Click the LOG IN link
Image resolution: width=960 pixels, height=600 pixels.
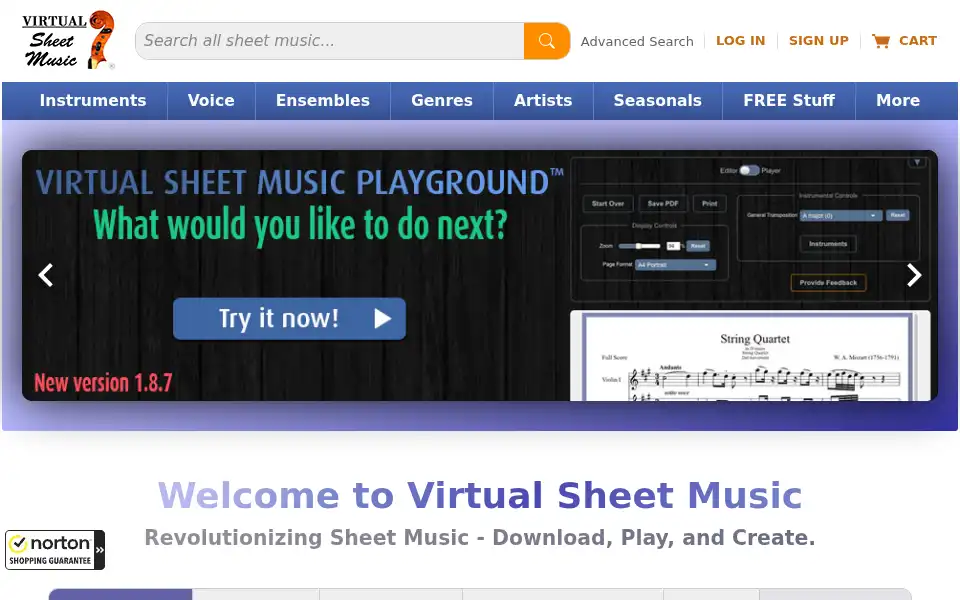click(x=740, y=40)
